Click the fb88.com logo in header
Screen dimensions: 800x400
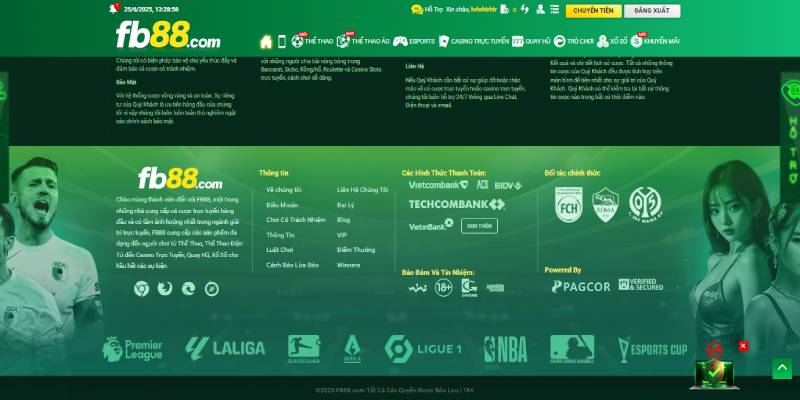pos(168,35)
